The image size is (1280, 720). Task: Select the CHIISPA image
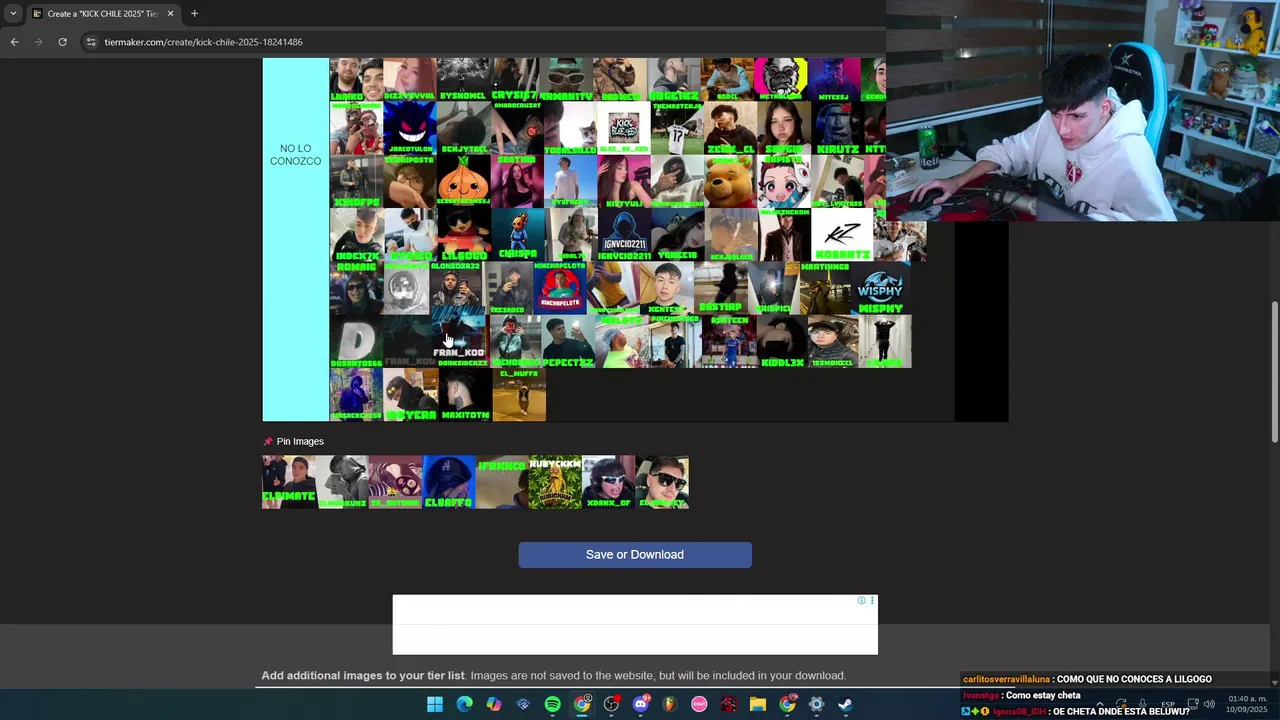tap(517, 235)
